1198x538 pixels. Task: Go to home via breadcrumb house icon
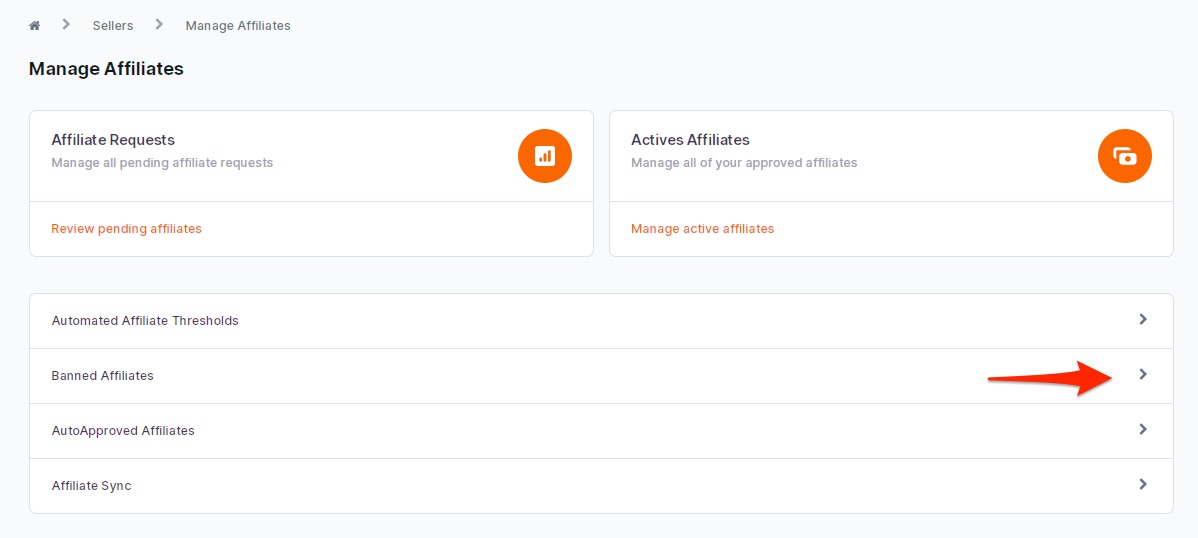[34, 26]
